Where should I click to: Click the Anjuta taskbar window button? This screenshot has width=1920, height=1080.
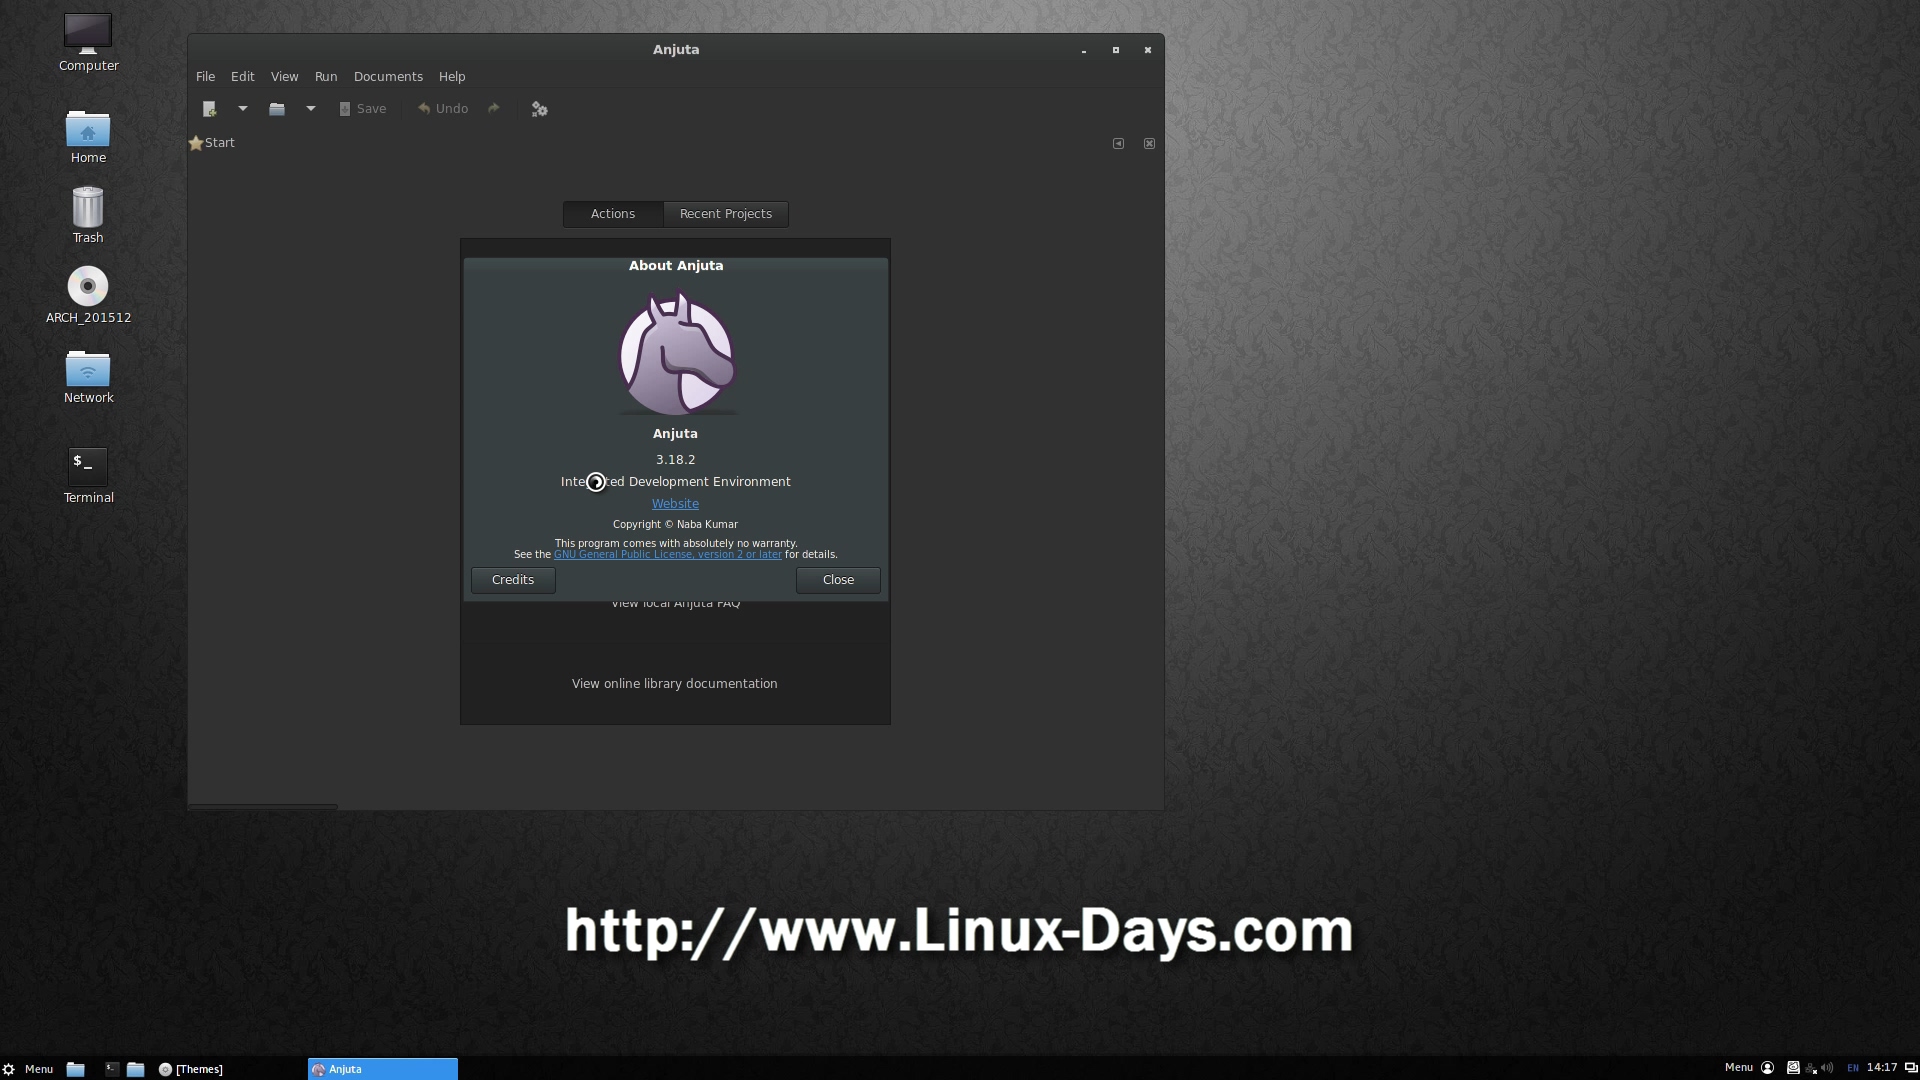pos(383,1069)
